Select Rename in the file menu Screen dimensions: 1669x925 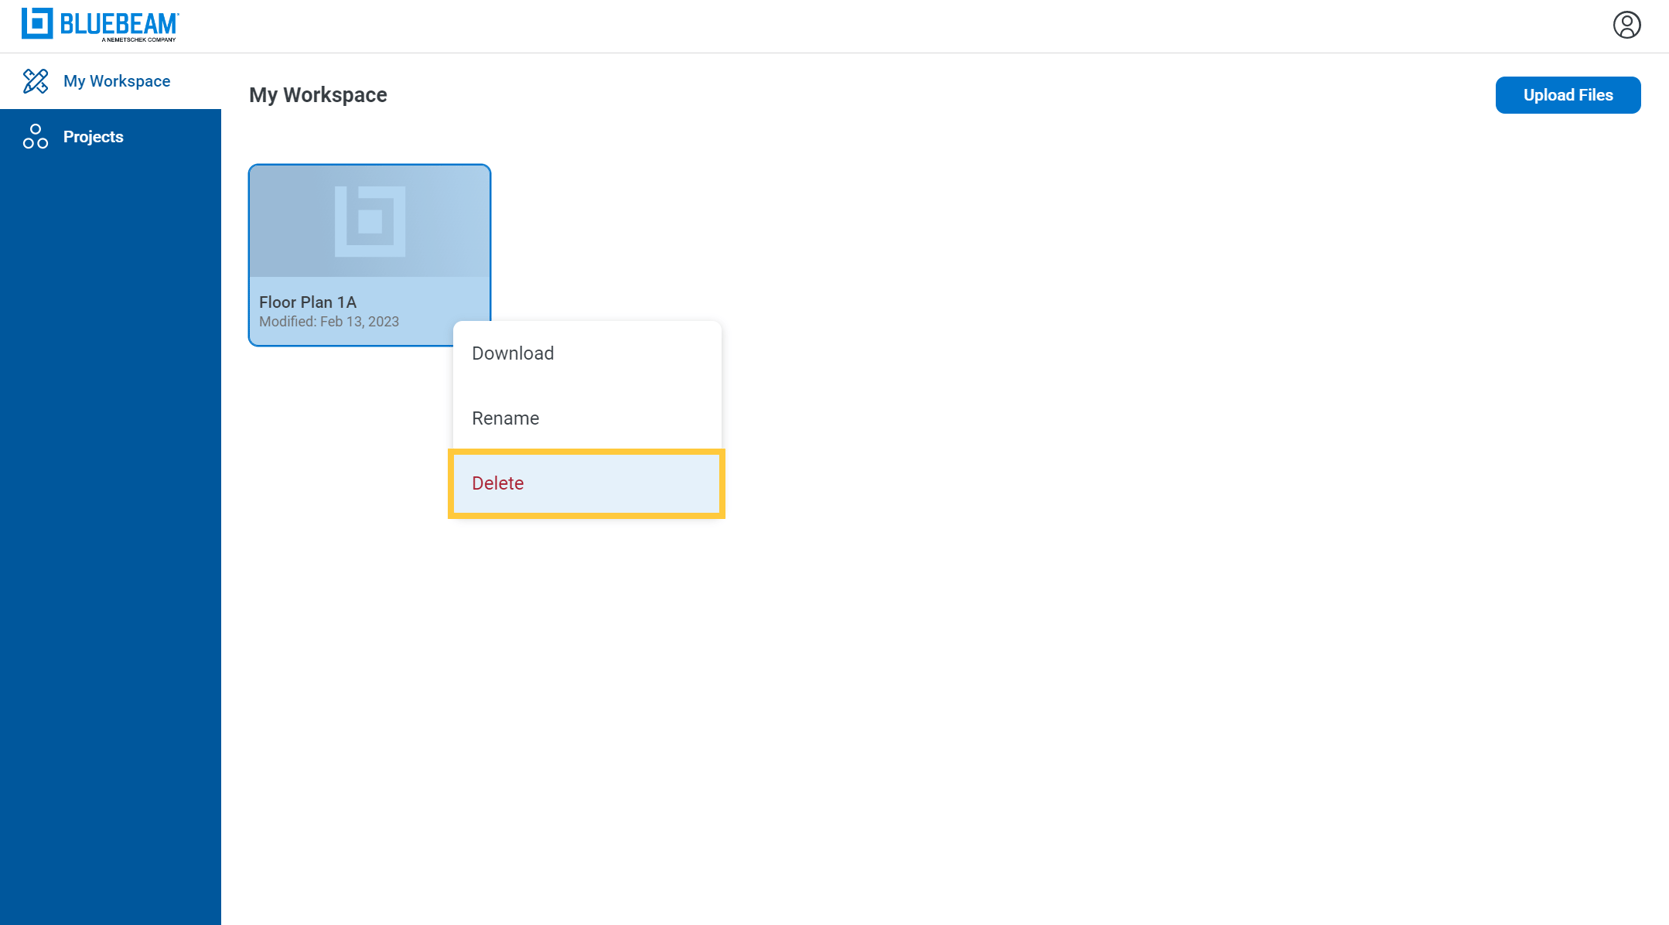pos(505,418)
